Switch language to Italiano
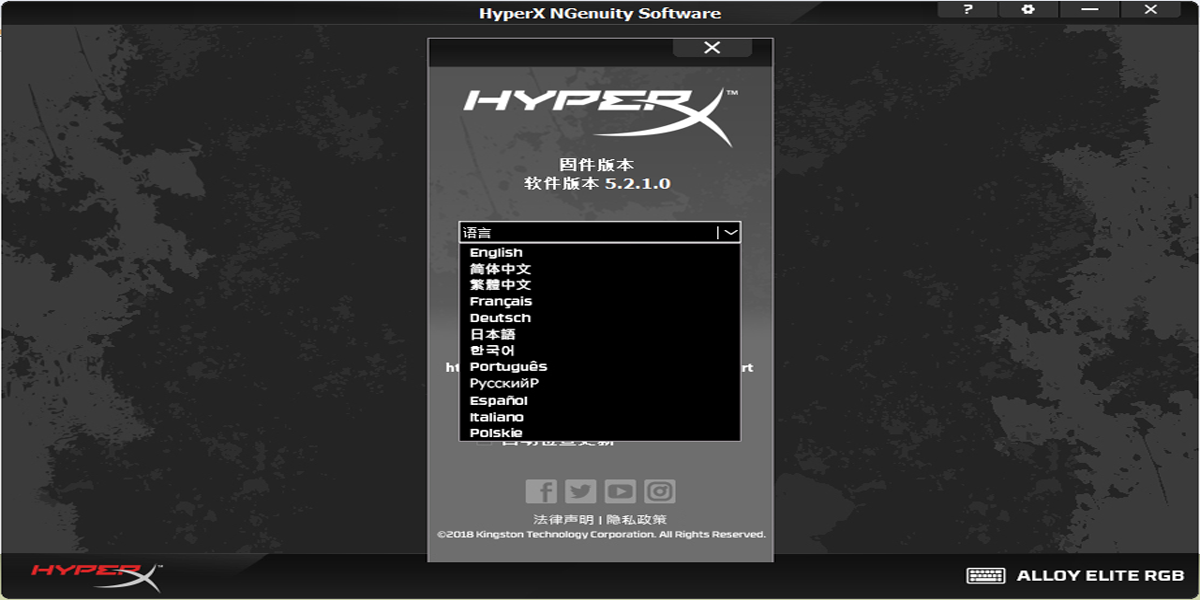The height and width of the screenshot is (600, 1200). pyautogui.click(x=600, y=417)
